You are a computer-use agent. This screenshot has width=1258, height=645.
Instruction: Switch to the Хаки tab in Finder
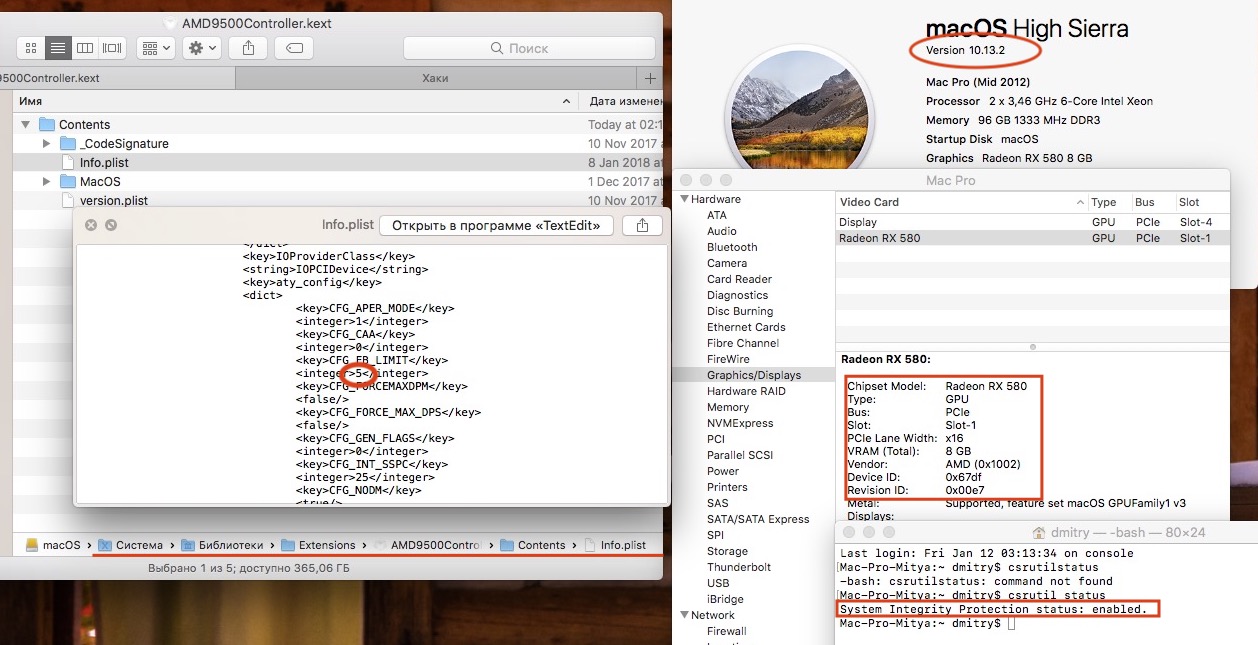(435, 78)
